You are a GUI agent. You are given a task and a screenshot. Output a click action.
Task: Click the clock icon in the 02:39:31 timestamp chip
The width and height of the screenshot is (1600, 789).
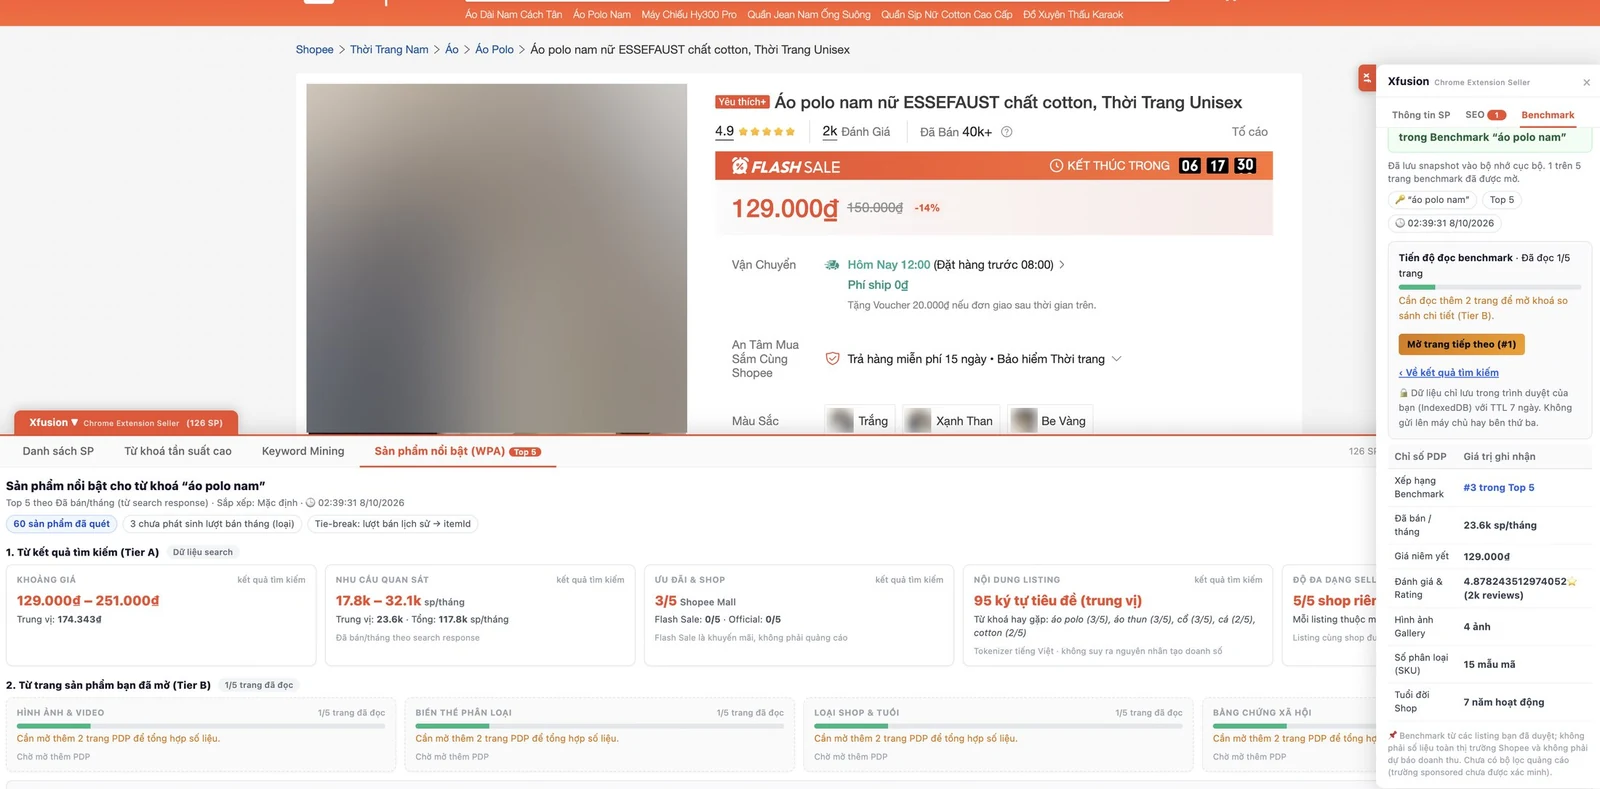pos(1400,224)
